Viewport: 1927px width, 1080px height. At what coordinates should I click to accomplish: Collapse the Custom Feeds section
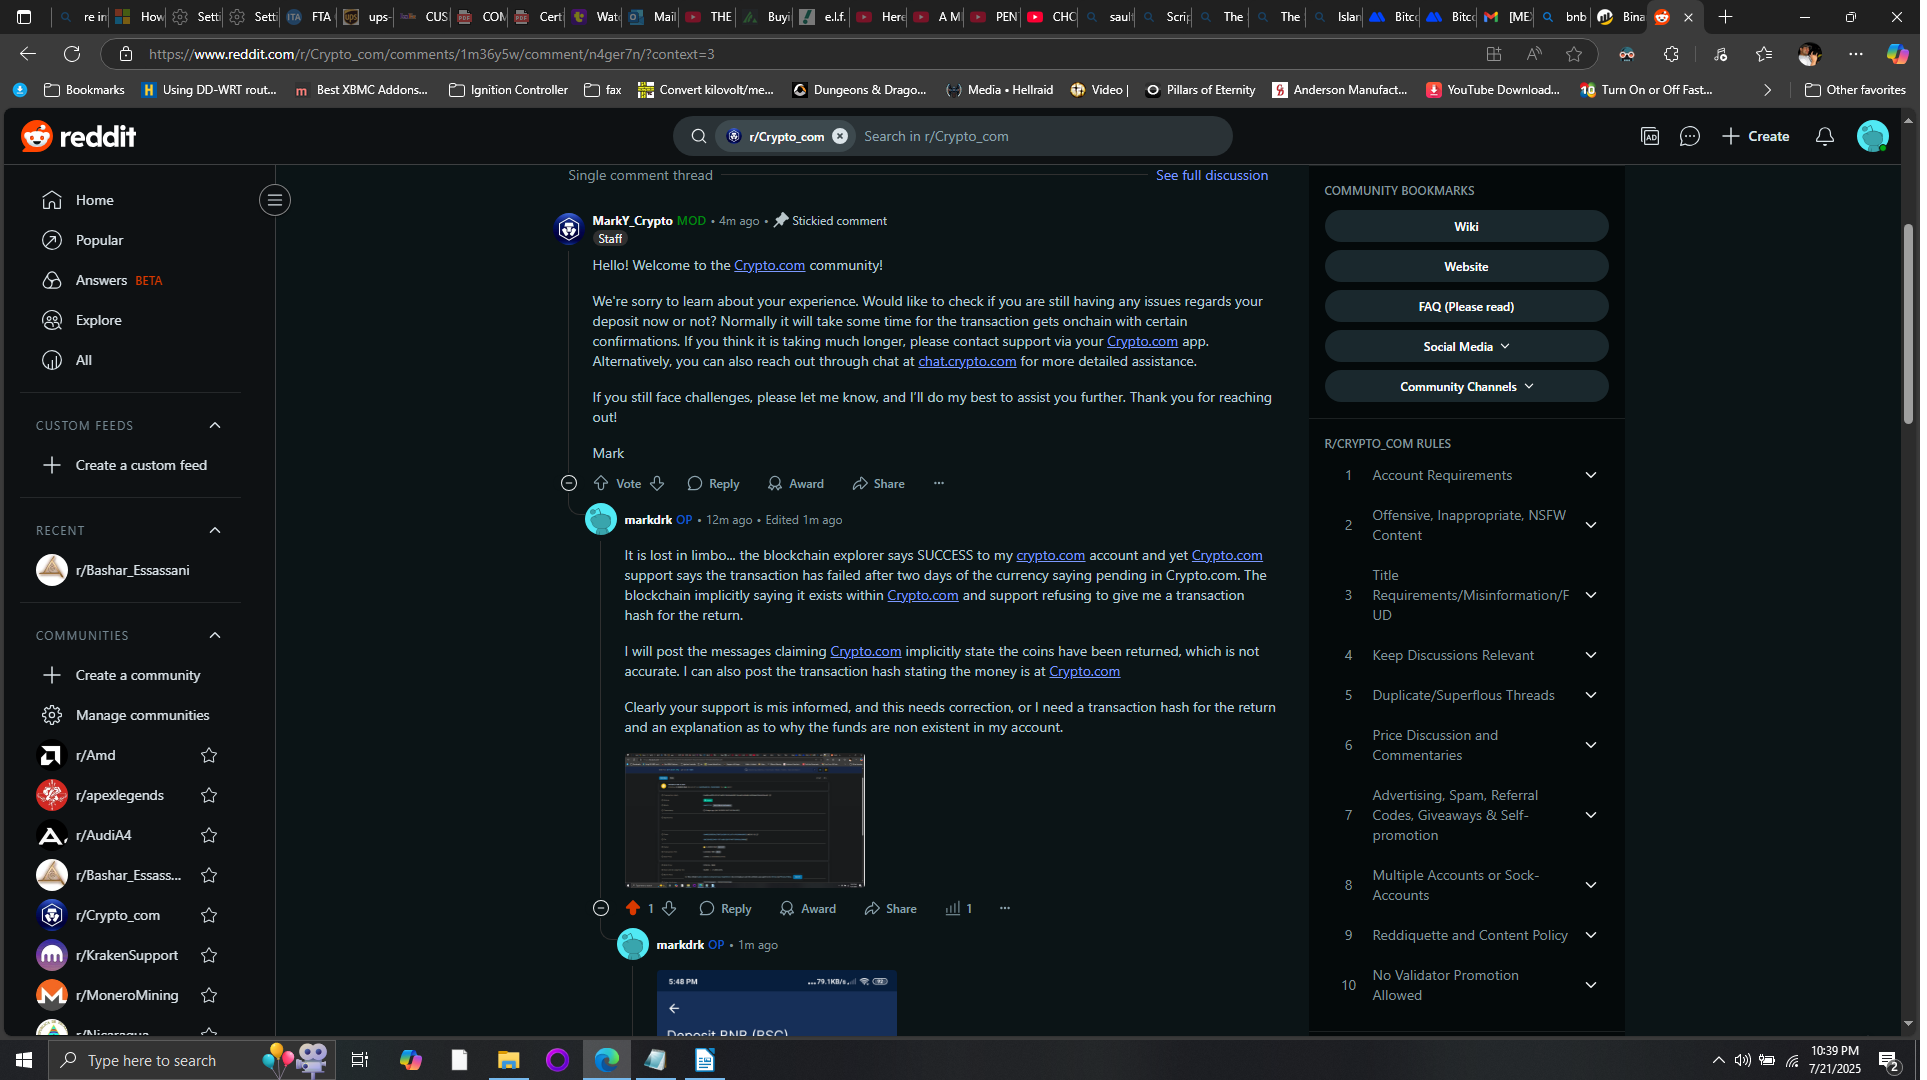click(216, 427)
